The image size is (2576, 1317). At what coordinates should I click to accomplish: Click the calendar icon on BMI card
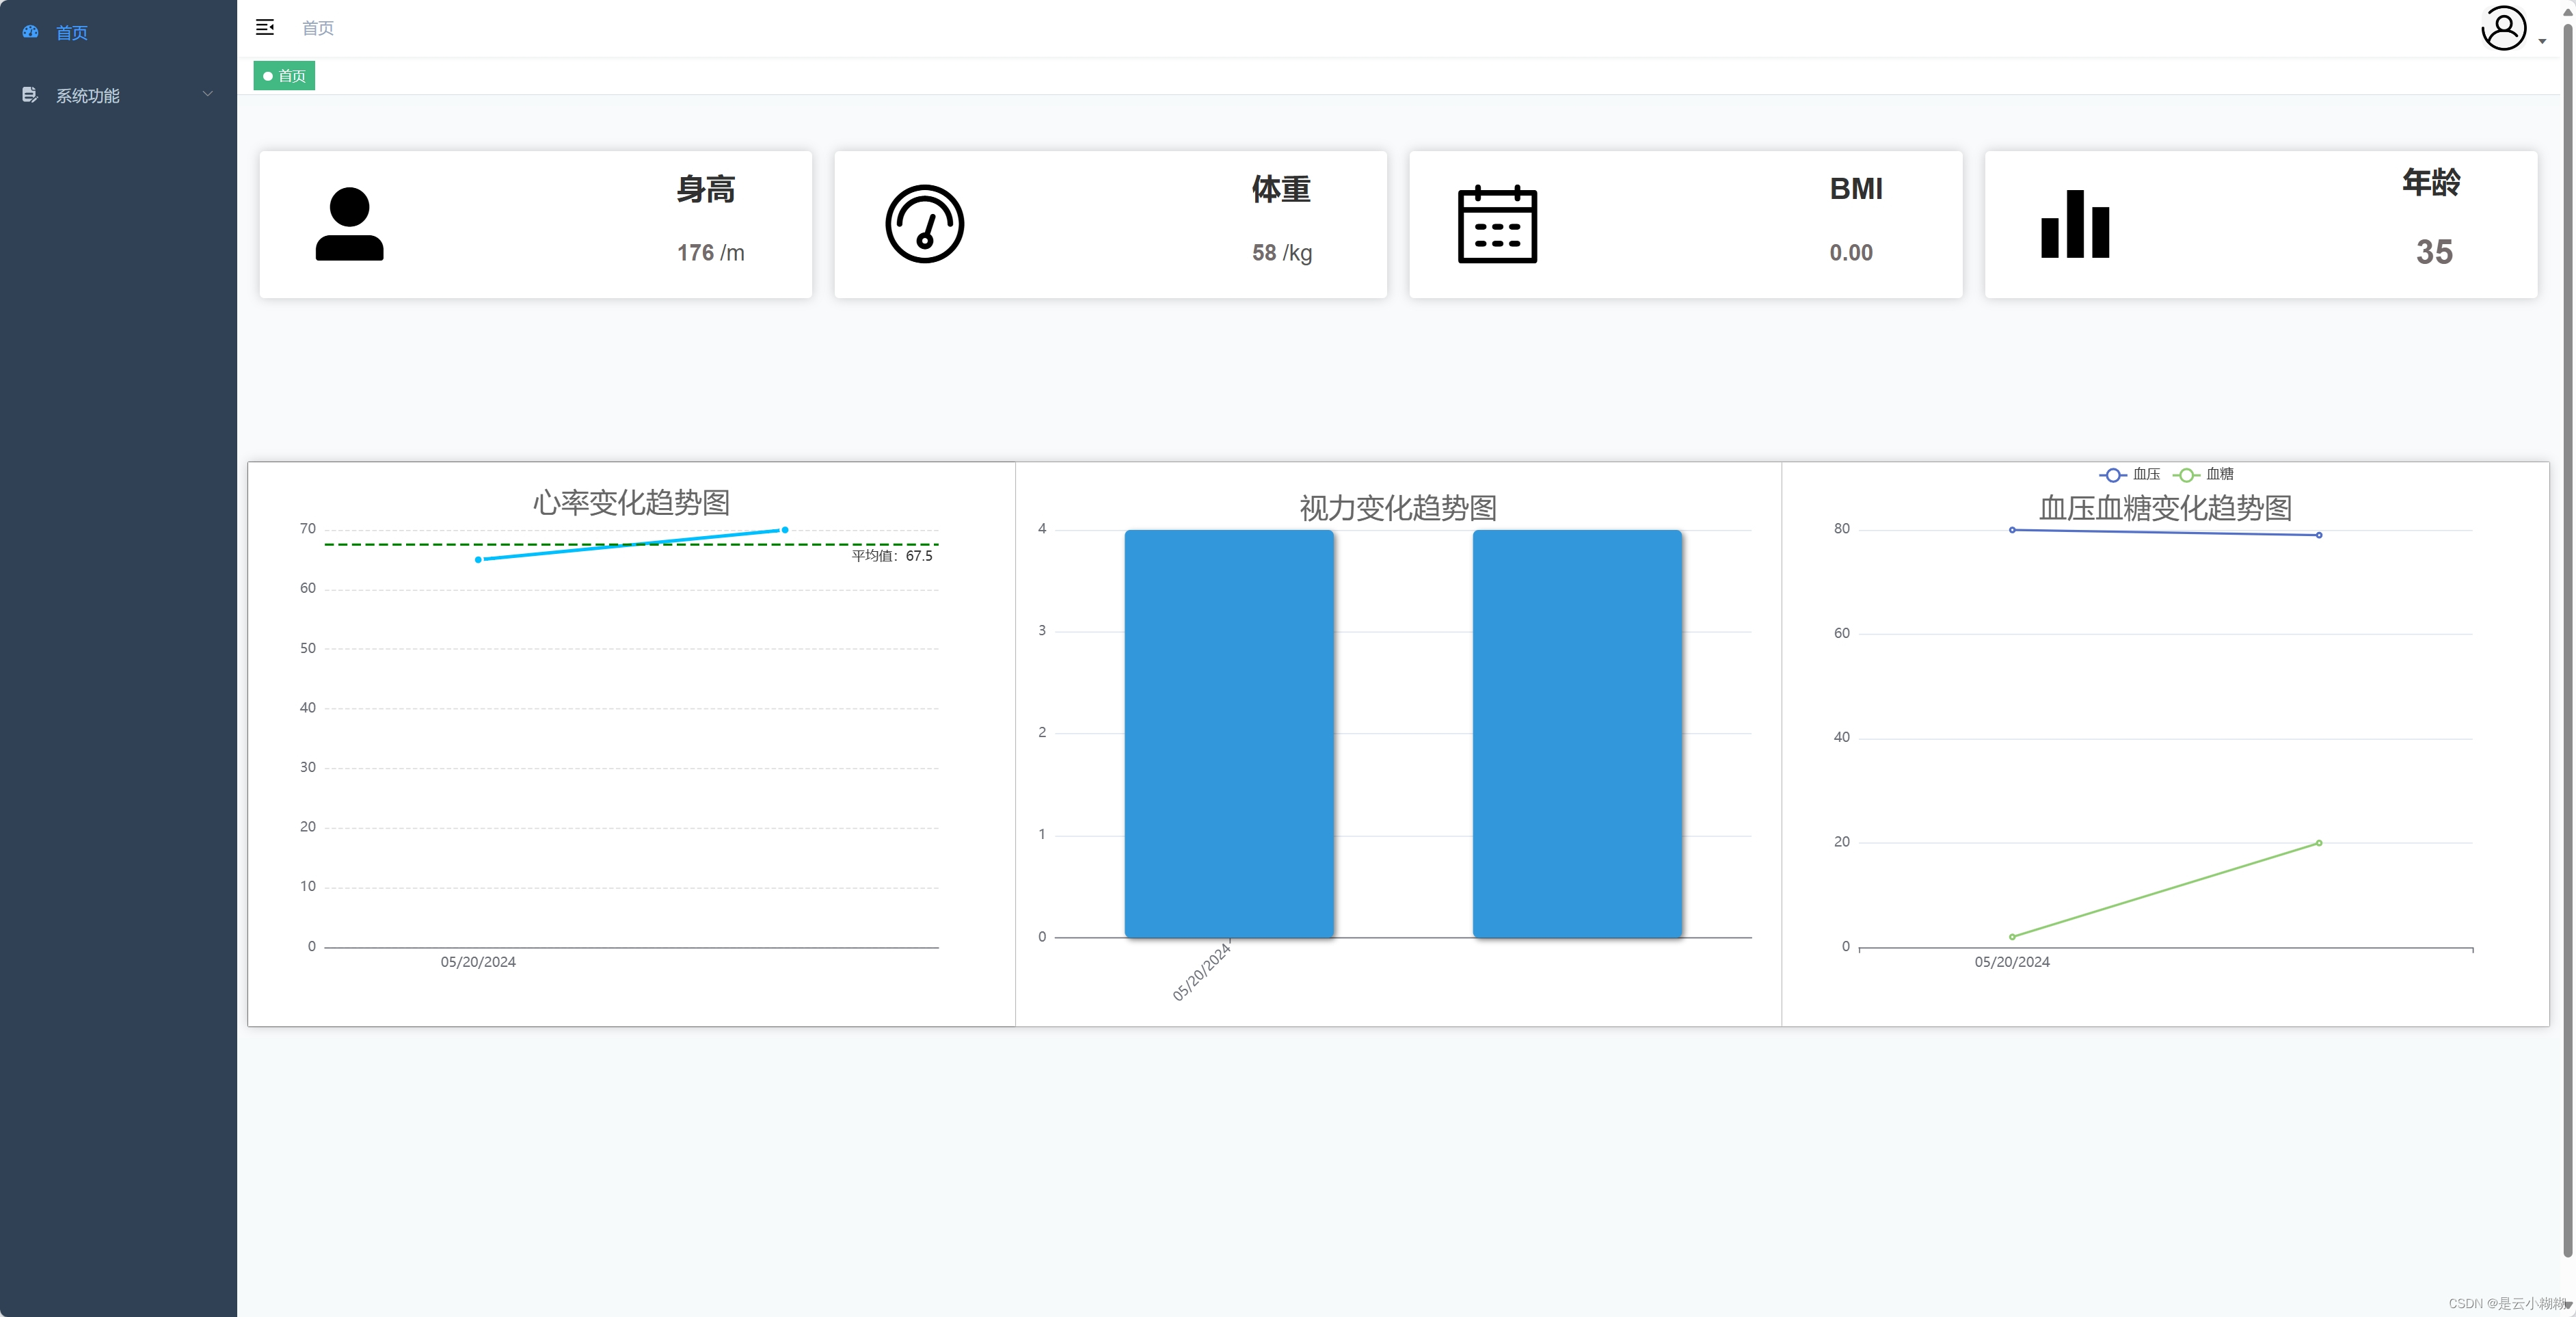pos(1497,224)
